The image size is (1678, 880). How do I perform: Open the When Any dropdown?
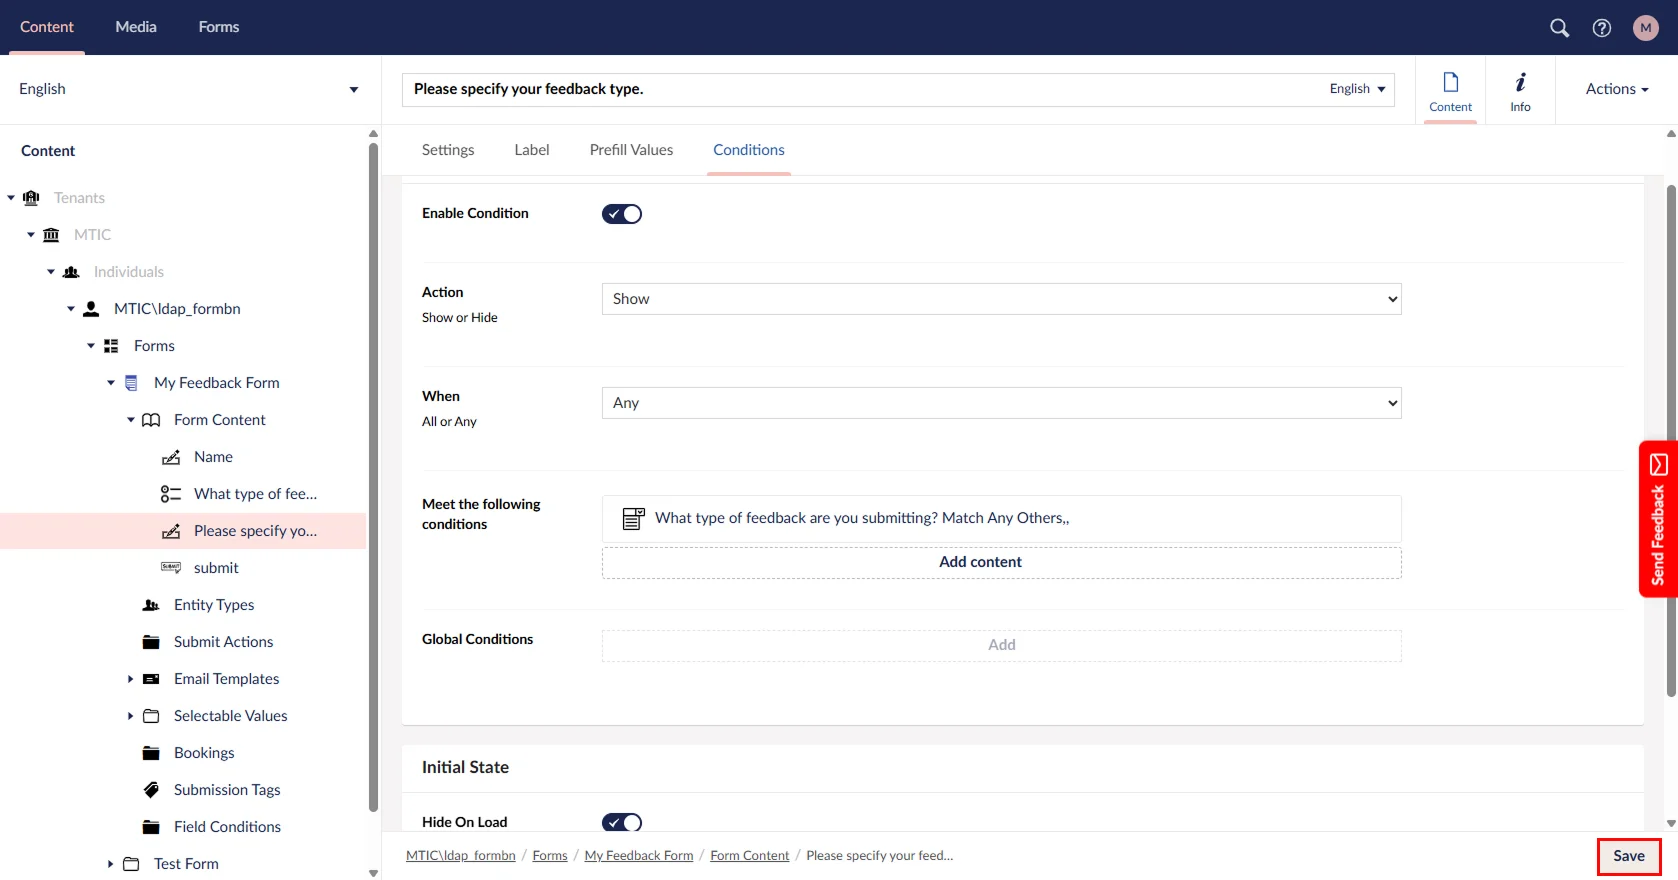click(x=1001, y=403)
